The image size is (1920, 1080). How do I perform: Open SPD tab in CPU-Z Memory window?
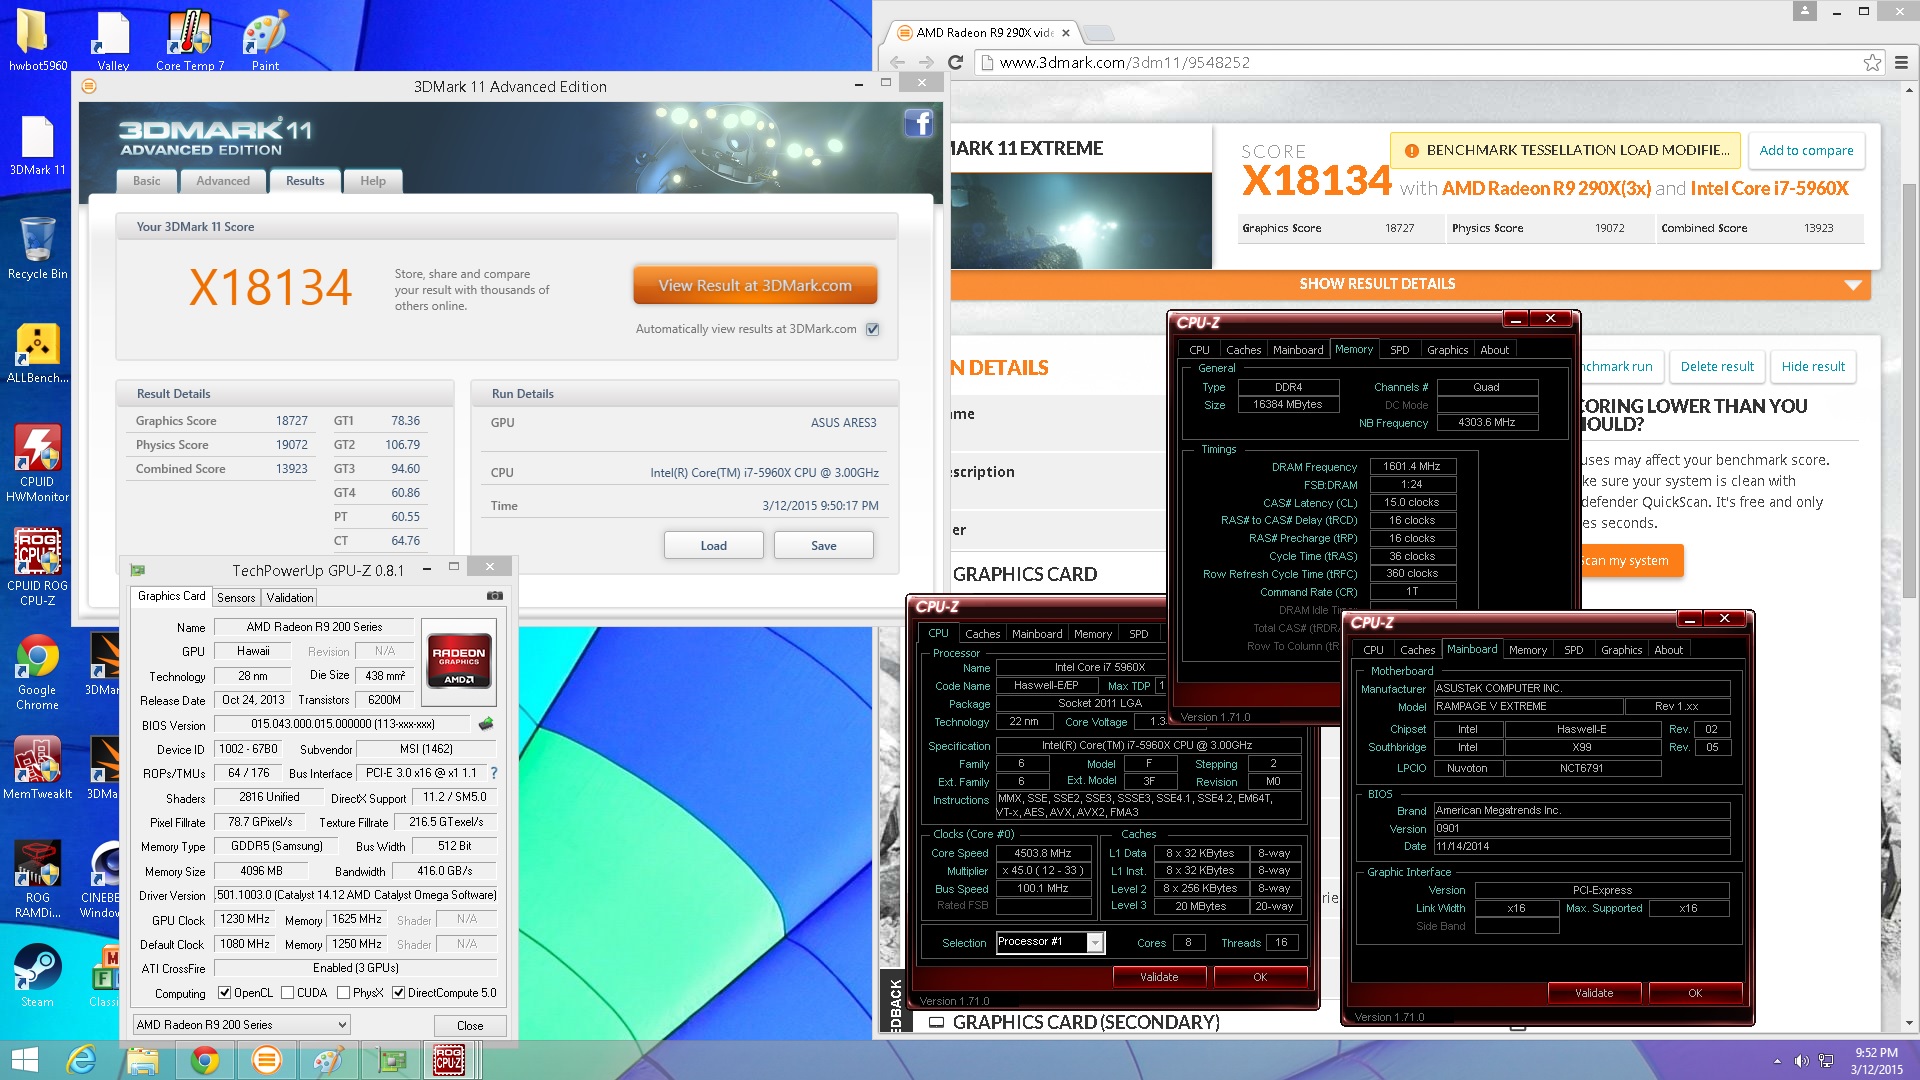(x=1400, y=350)
